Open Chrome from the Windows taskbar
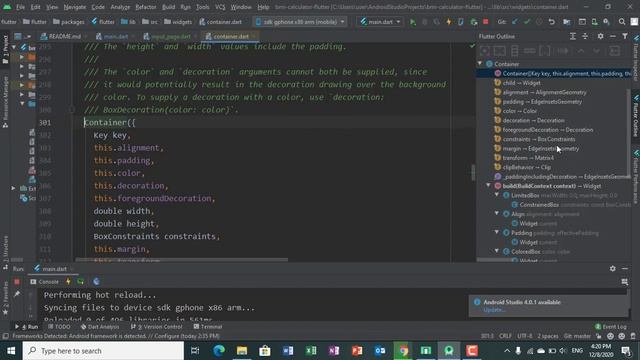 point(403,351)
